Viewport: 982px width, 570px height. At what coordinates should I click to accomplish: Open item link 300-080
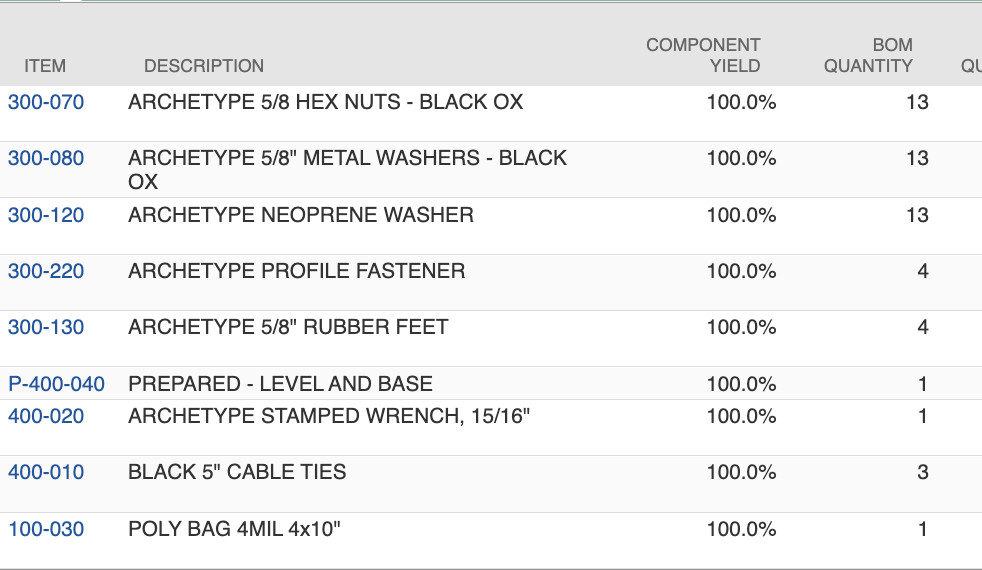pyautogui.click(x=46, y=158)
